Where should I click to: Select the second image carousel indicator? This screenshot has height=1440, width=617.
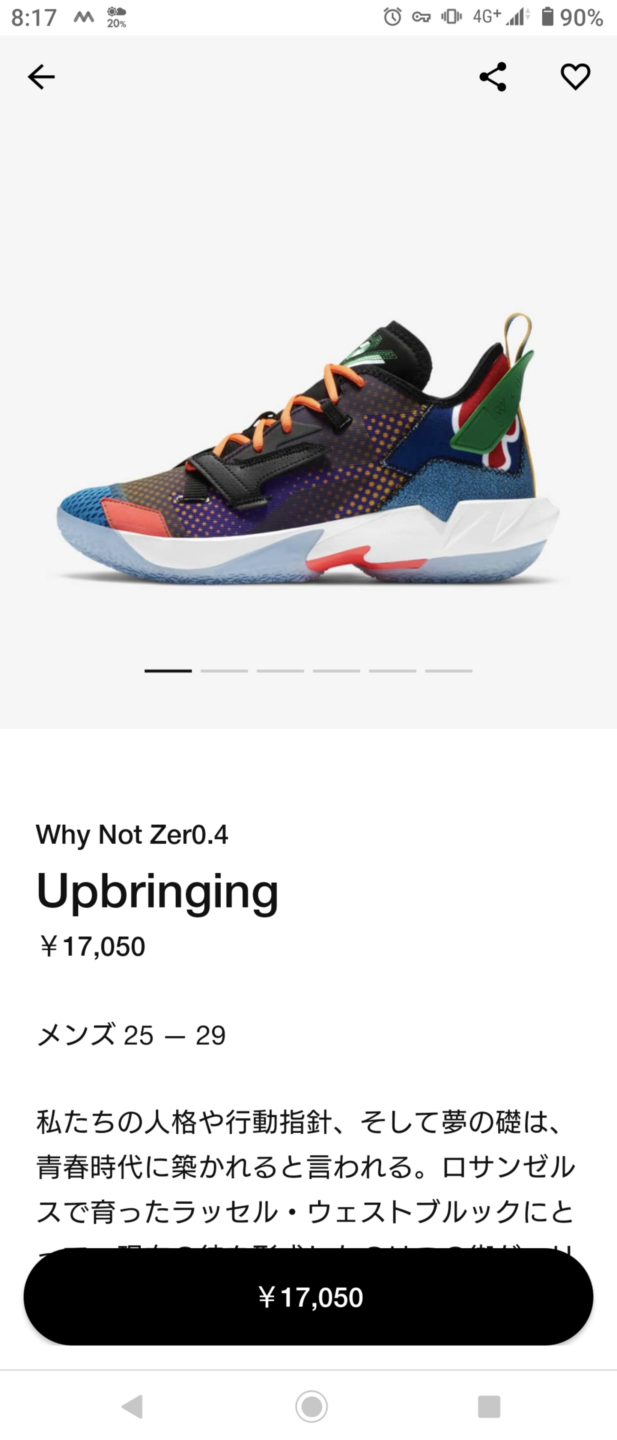point(224,671)
